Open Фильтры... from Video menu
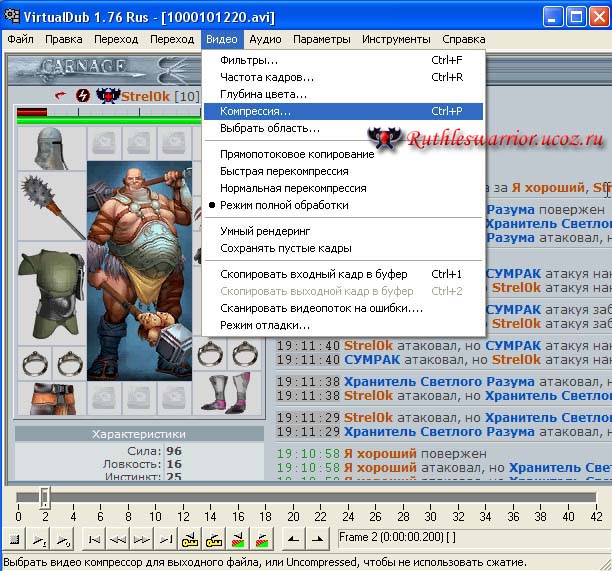Image resolution: width=612 pixels, height=571 pixels. tap(343, 60)
